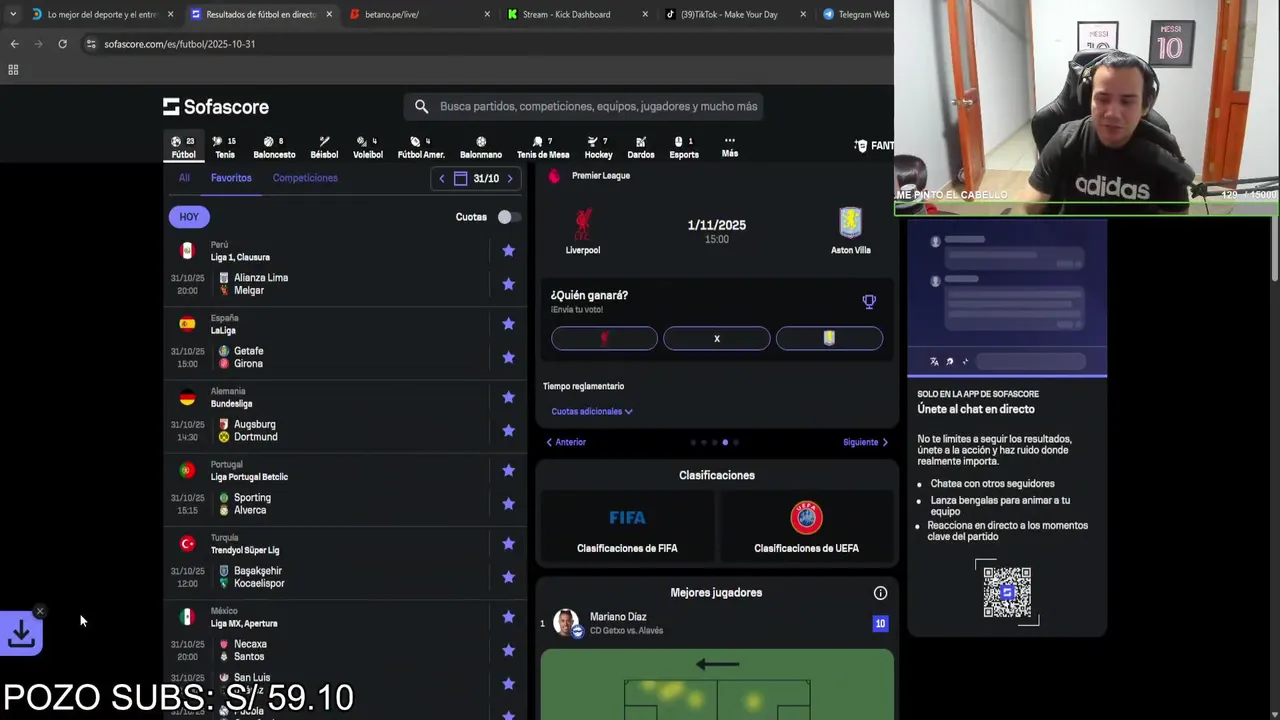The width and height of the screenshot is (1280, 720).
Task: Open the Tenis sport category
Action: (225, 147)
